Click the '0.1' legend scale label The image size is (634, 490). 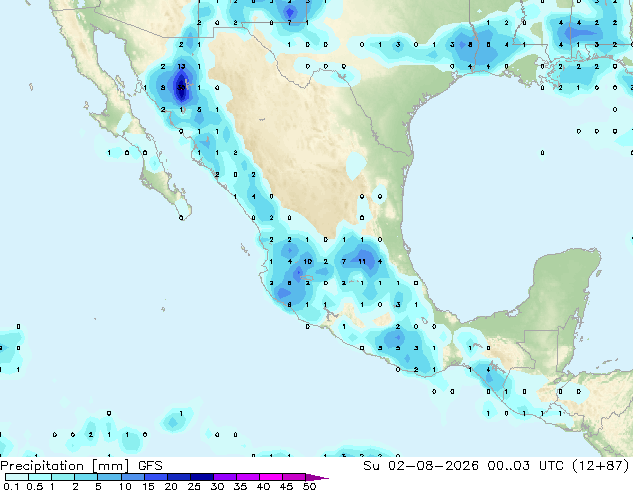(11, 486)
